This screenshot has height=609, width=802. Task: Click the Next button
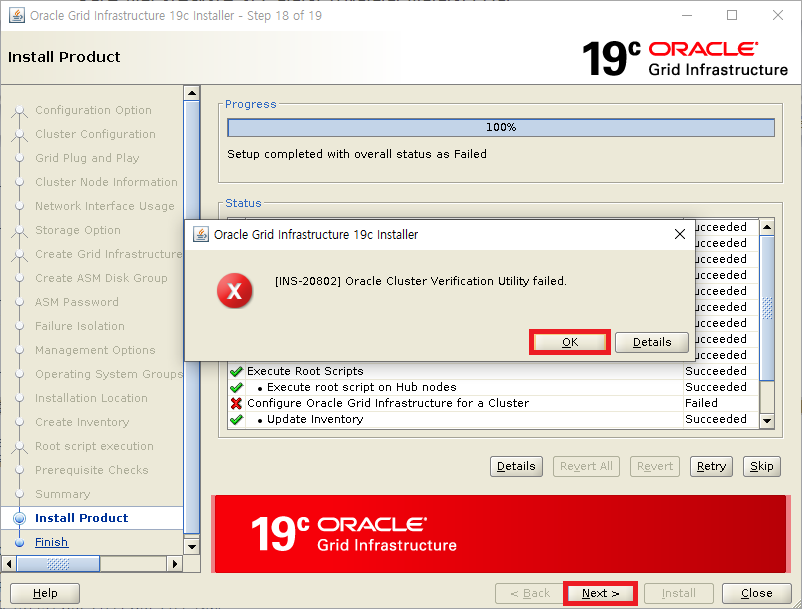(x=600, y=593)
